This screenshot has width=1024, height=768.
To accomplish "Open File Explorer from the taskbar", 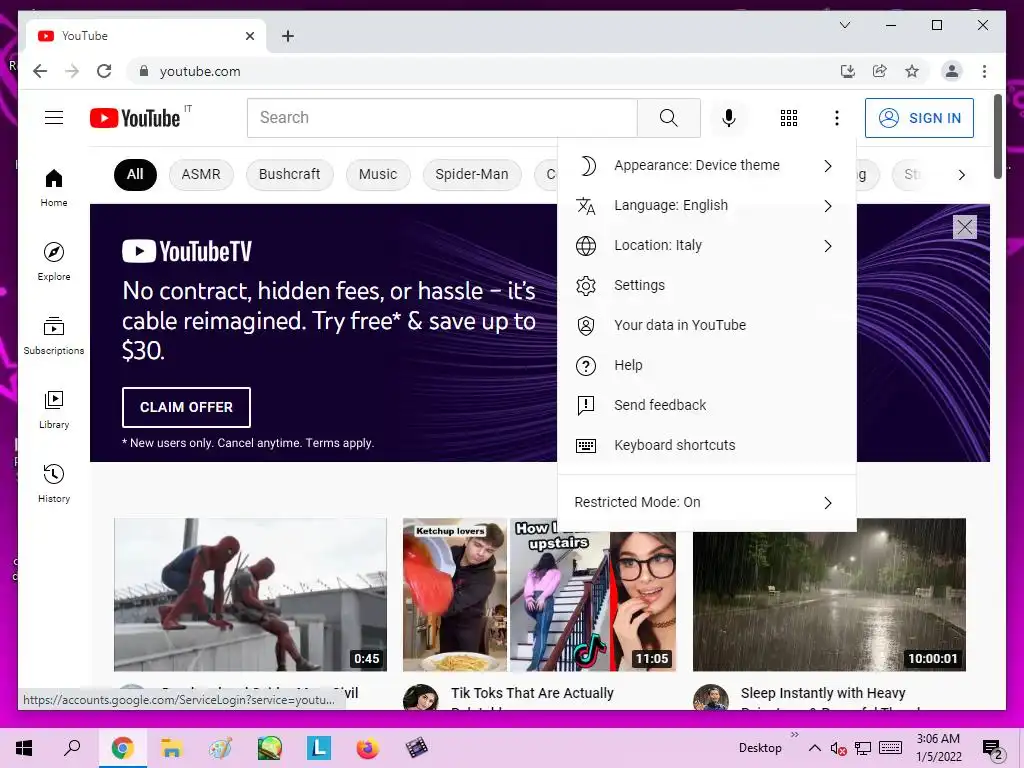I will click(x=171, y=748).
